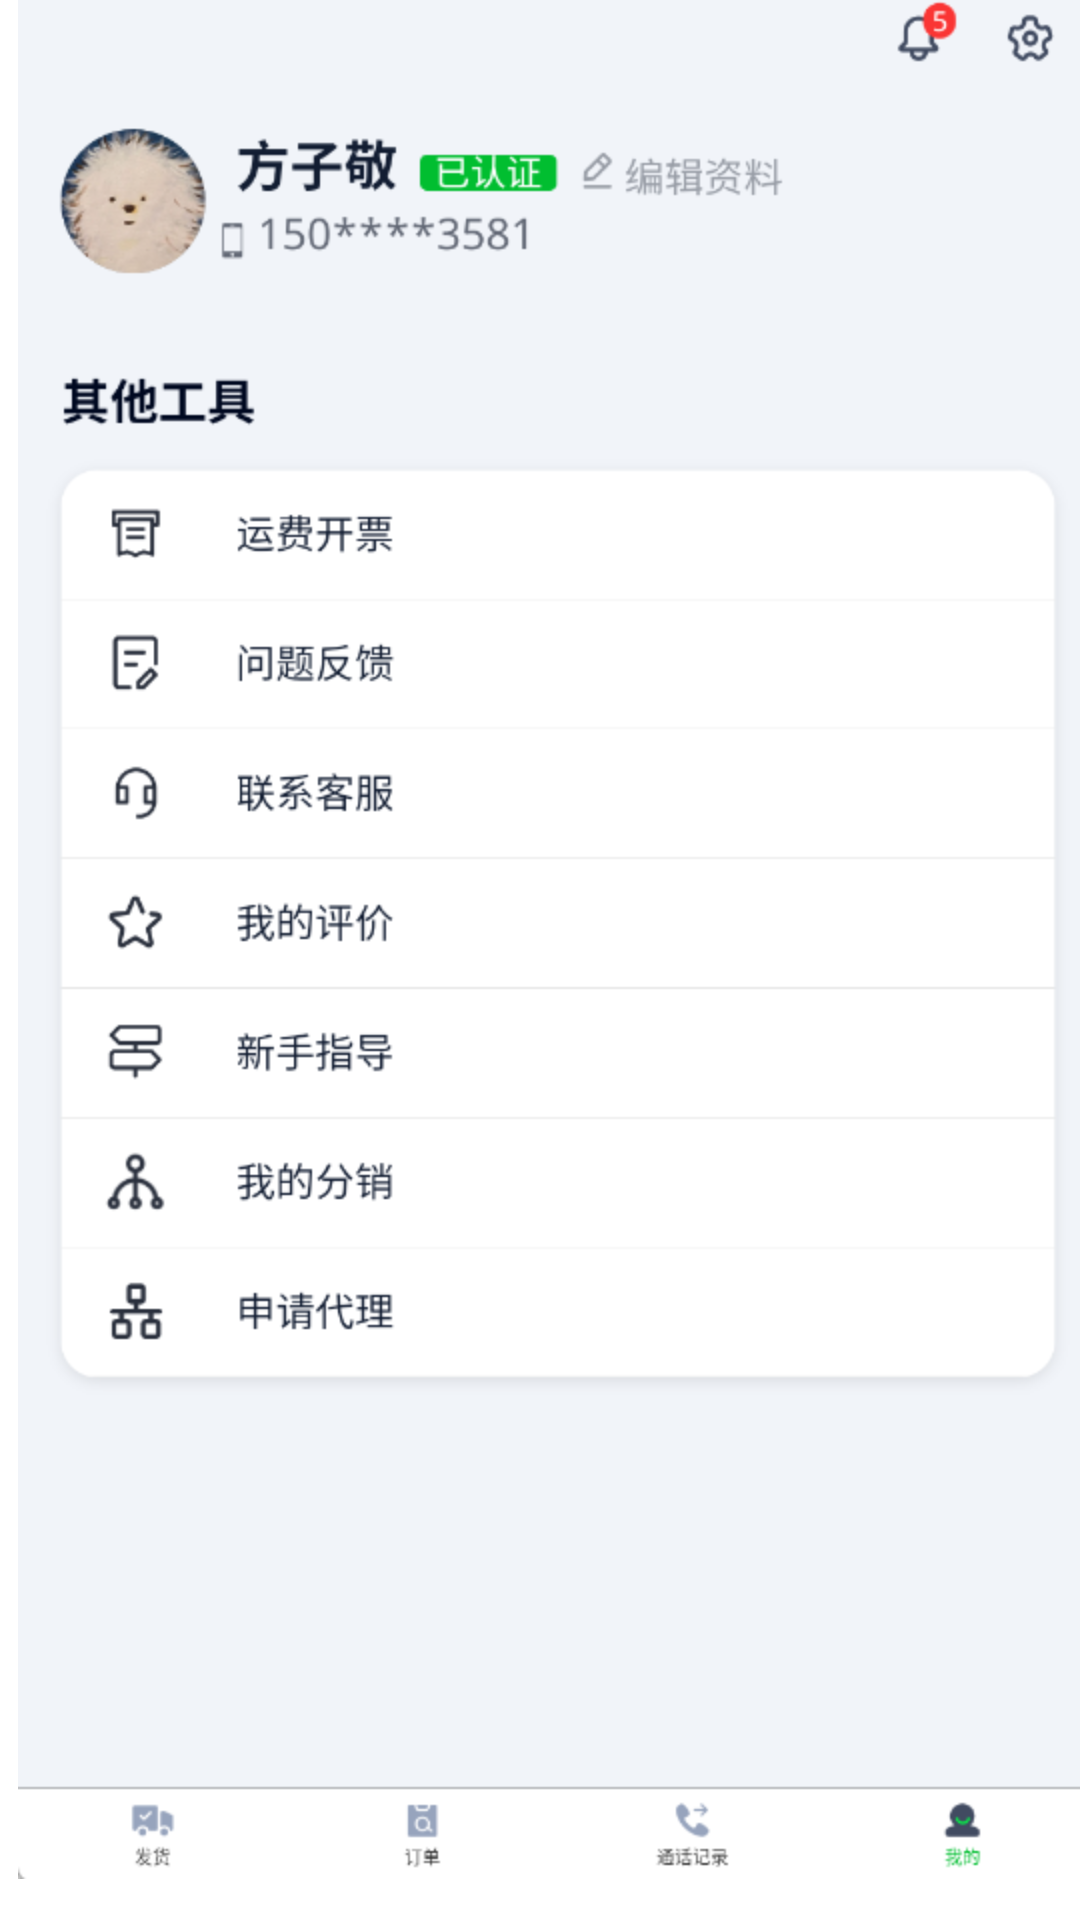The width and height of the screenshot is (1080, 1920).
Task: Tap the 运费开票 invoice icon
Action: click(135, 533)
